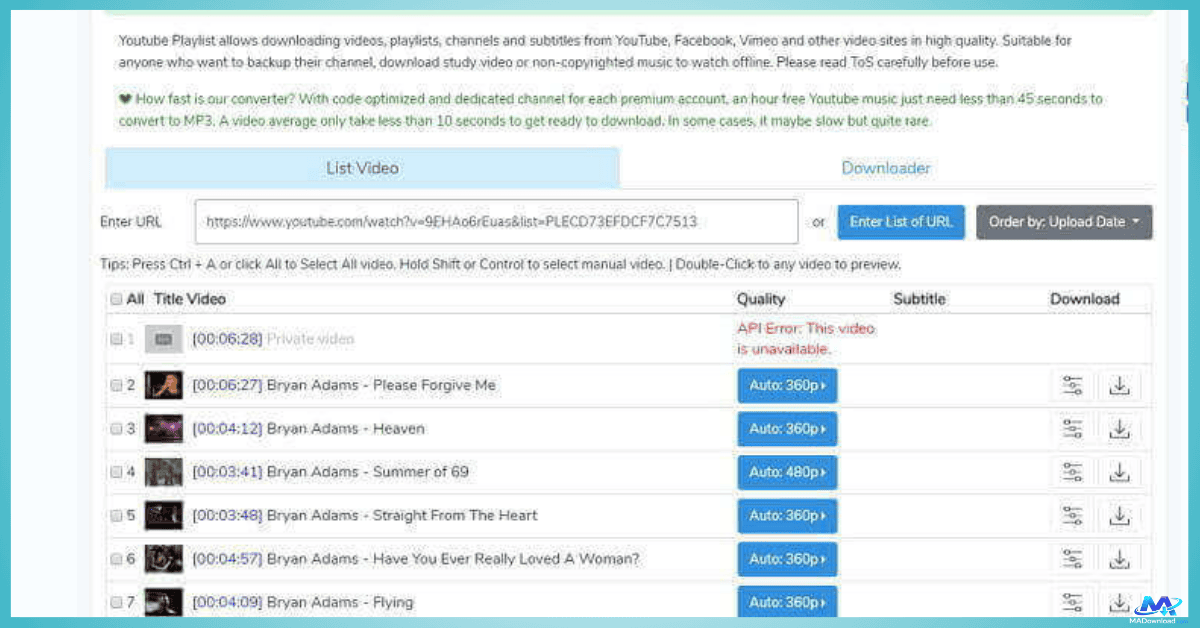The image size is (1200, 628).
Task: Click download icon for Summer of 69
Action: click(1119, 472)
